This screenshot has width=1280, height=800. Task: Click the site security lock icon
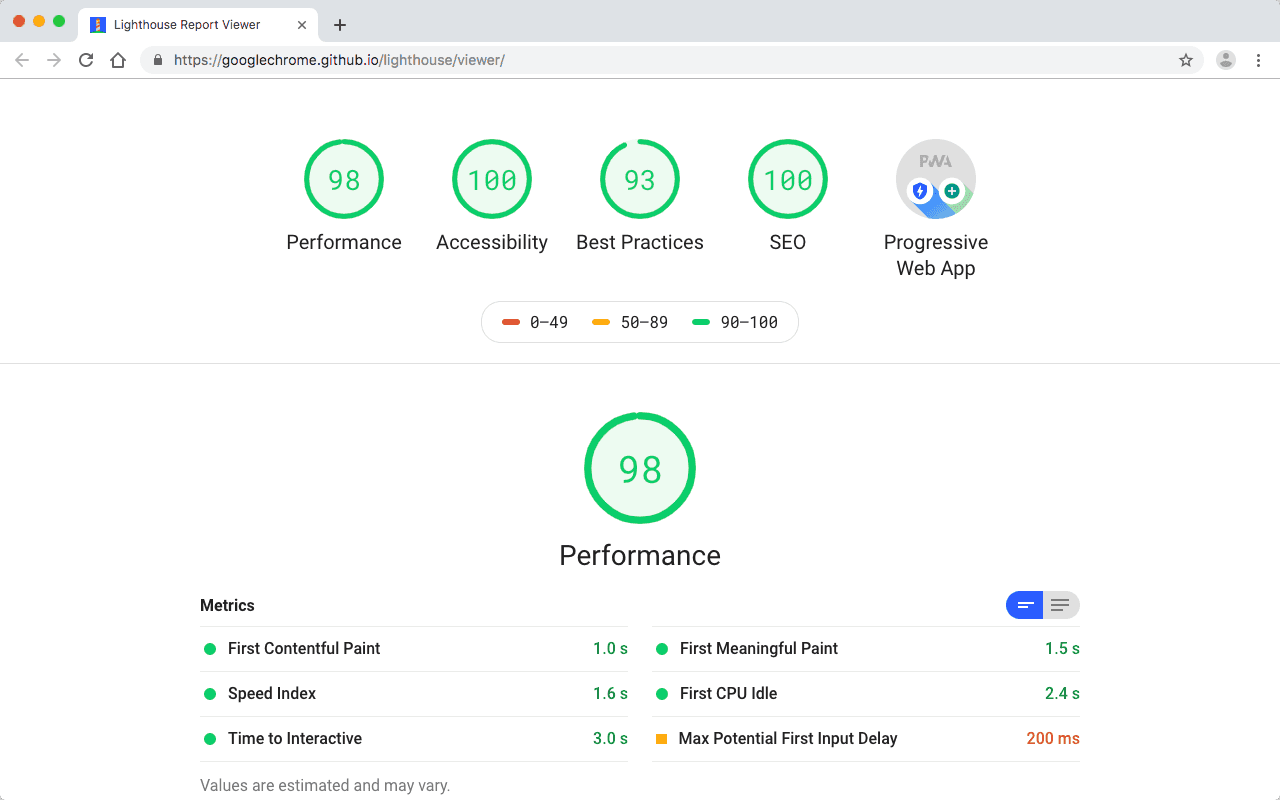[x=157, y=60]
